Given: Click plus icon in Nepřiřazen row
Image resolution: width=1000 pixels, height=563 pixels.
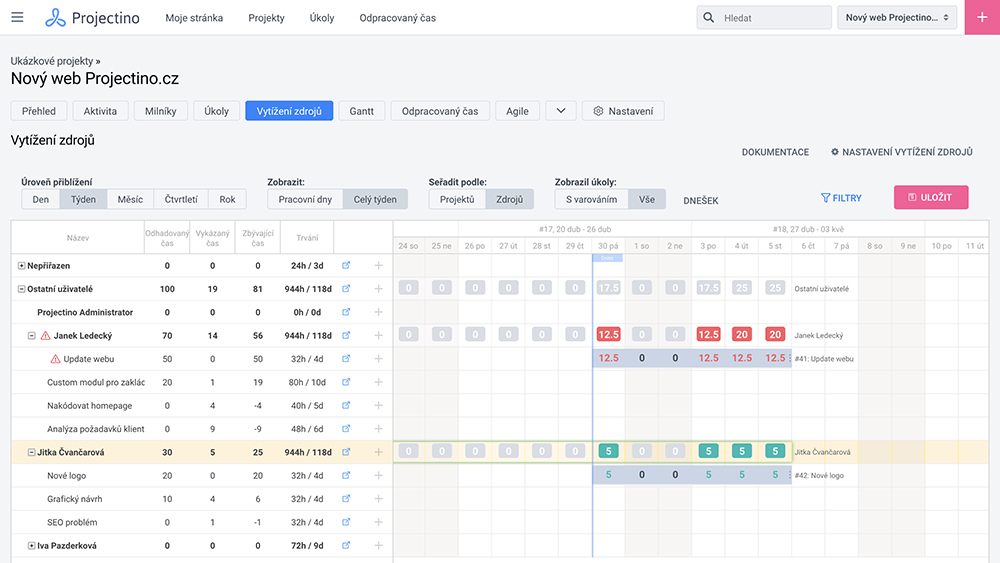Looking at the screenshot, I should (378, 266).
